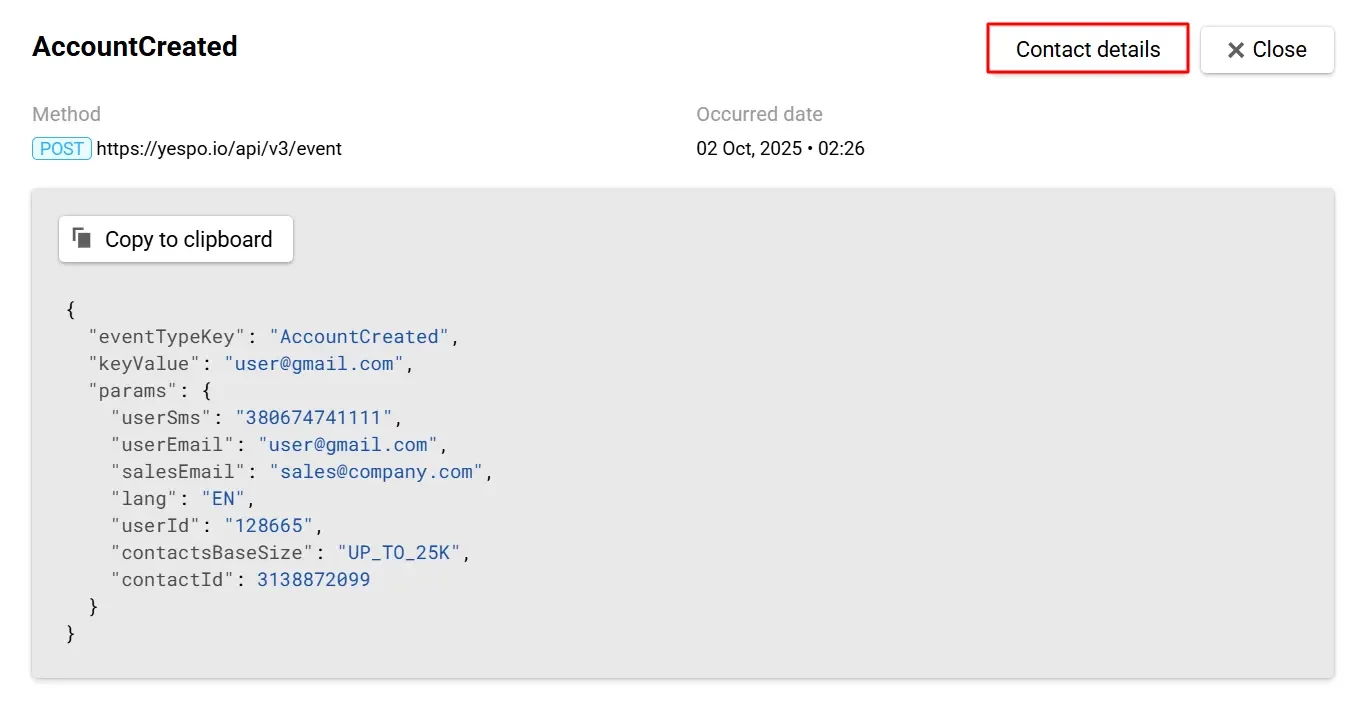Click the salesEmail value sales@company.com
The image size is (1357, 709).
tap(375, 472)
